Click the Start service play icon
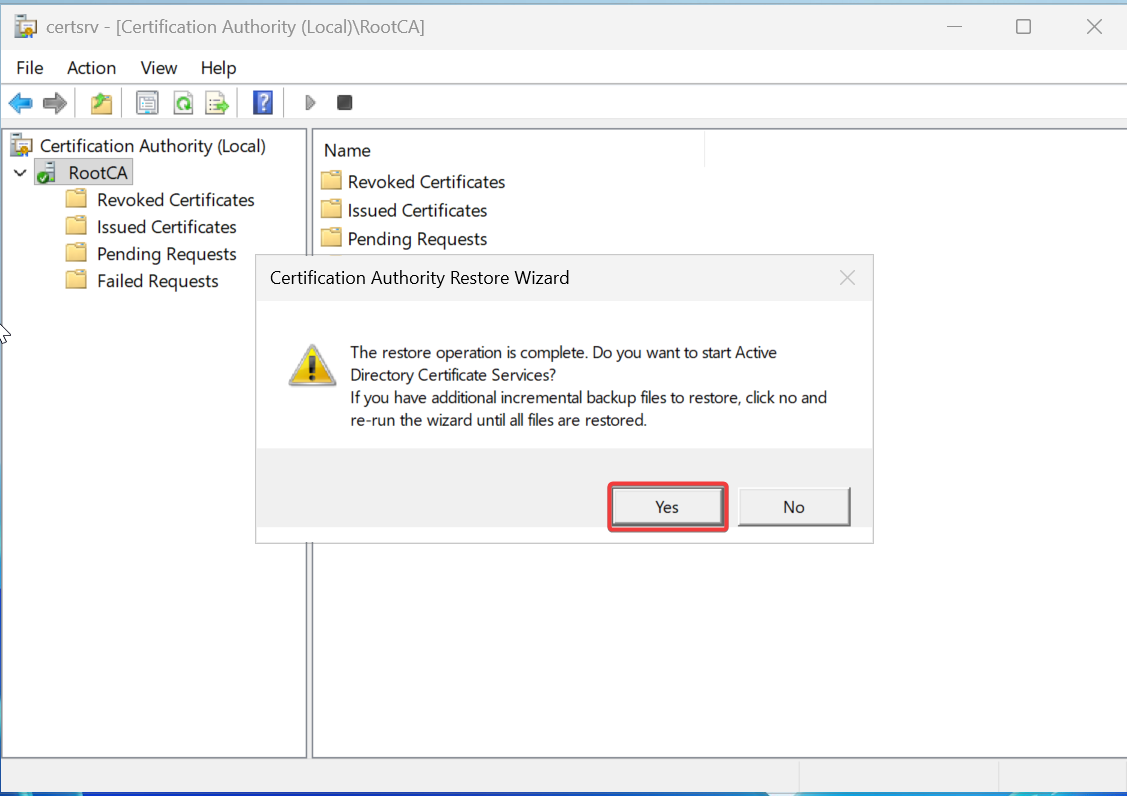The height and width of the screenshot is (796, 1127). click(311, 103)
